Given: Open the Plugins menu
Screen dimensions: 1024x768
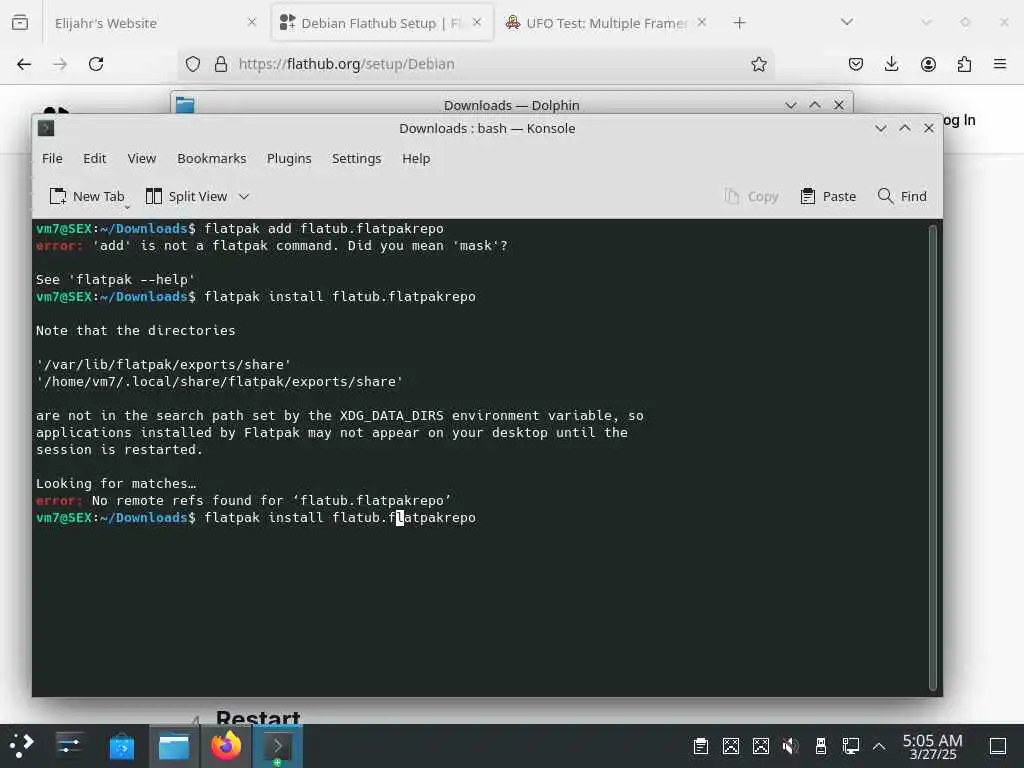Looking at the screenshot, I should click(x=289, y=159).
